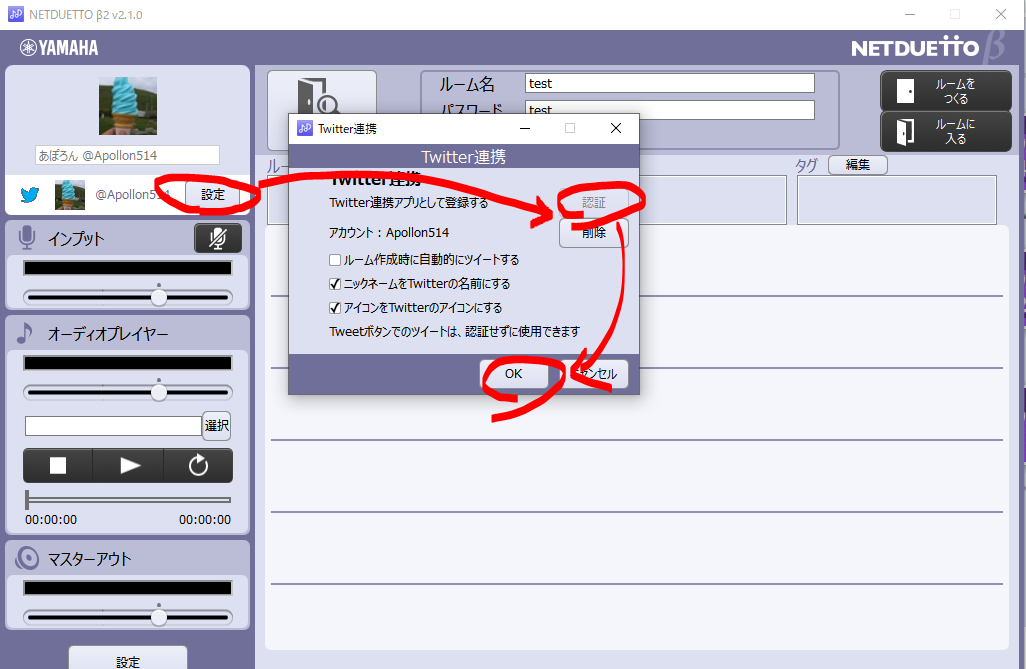Delete the account with 削除 button
This screenshot has height=669, width=1026.
(593, 232)
